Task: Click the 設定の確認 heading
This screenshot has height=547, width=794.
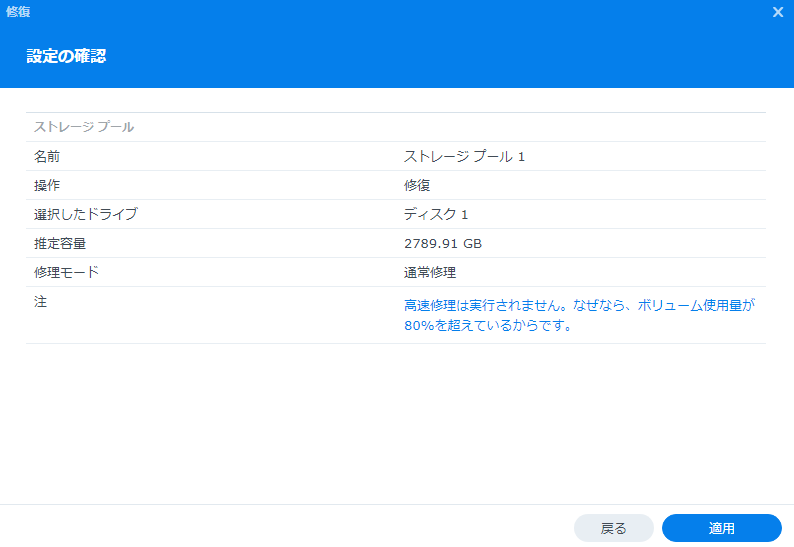Action: pos(66,56)
